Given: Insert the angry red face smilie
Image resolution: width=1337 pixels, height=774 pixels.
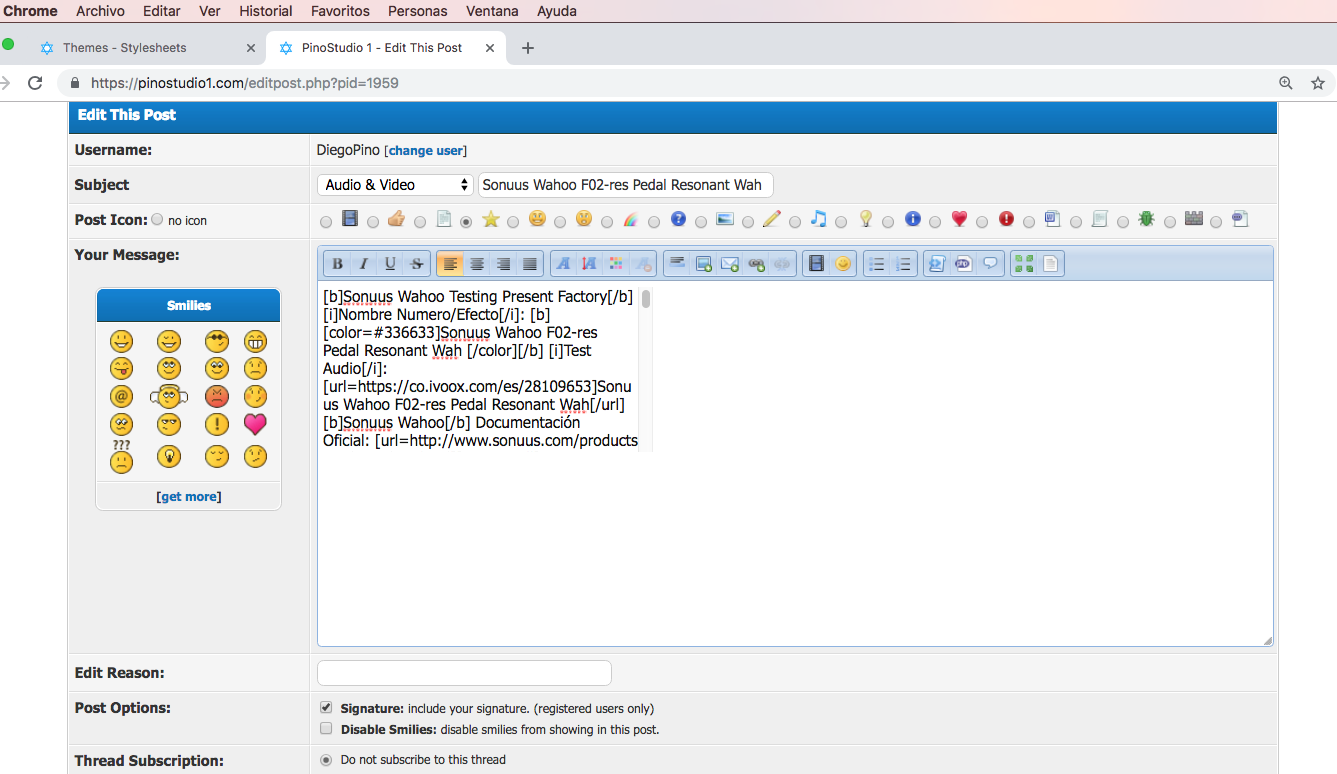Looking at the screenshot, I should tap(217, 396).
